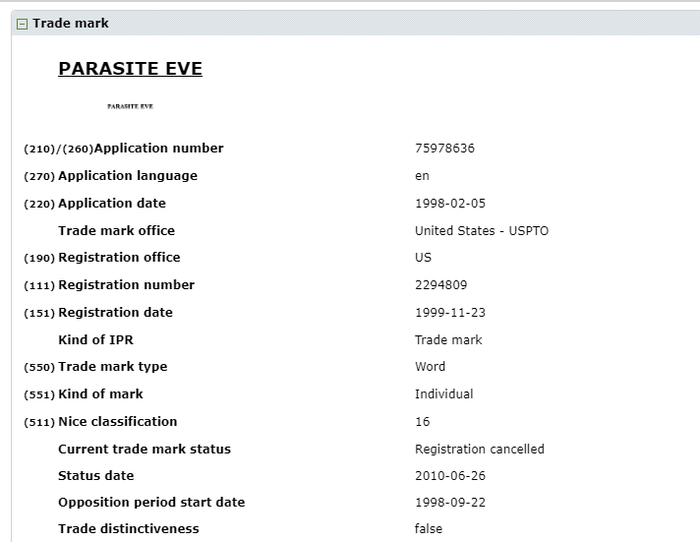Viewport: 700px width, 542px height.
Task: Click the (210)/(260) INID code
Action: click(x=58, y=149)
